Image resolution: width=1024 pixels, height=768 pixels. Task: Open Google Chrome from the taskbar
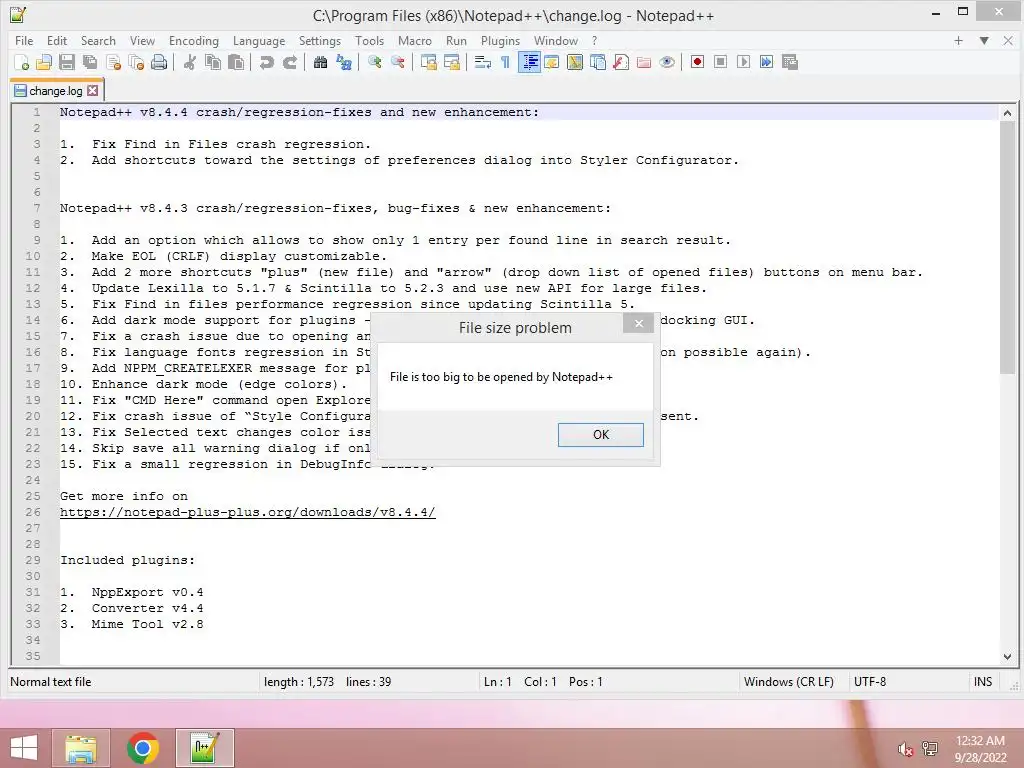142,748
